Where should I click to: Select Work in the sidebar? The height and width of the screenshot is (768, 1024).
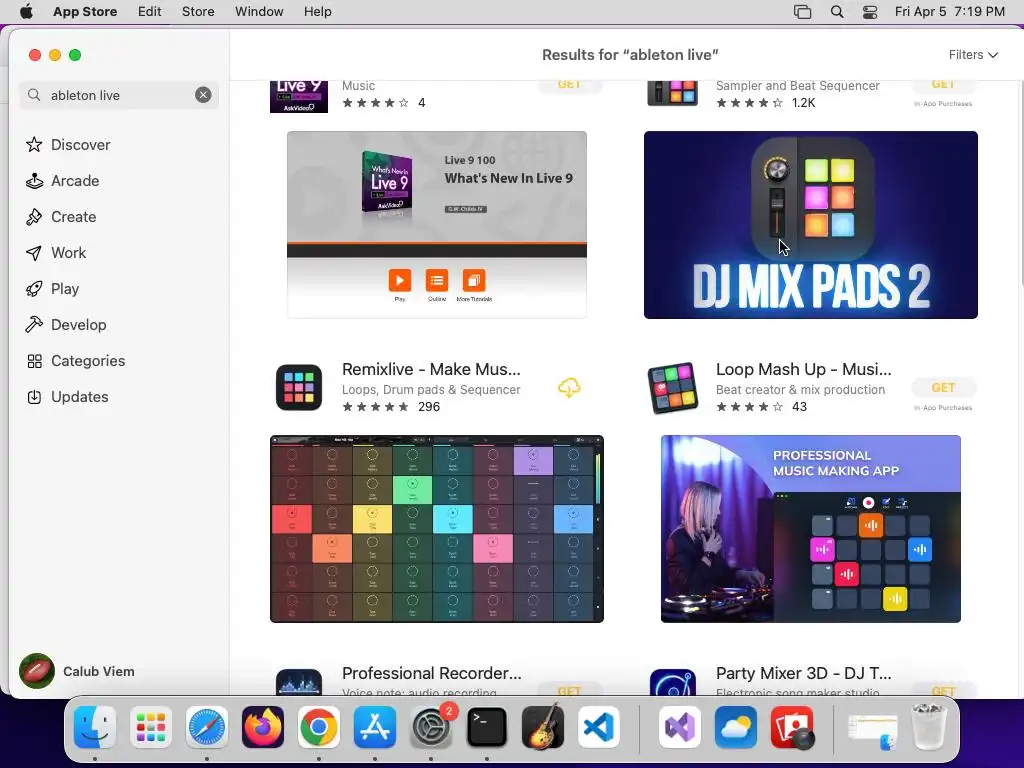[x=57, y=253]
